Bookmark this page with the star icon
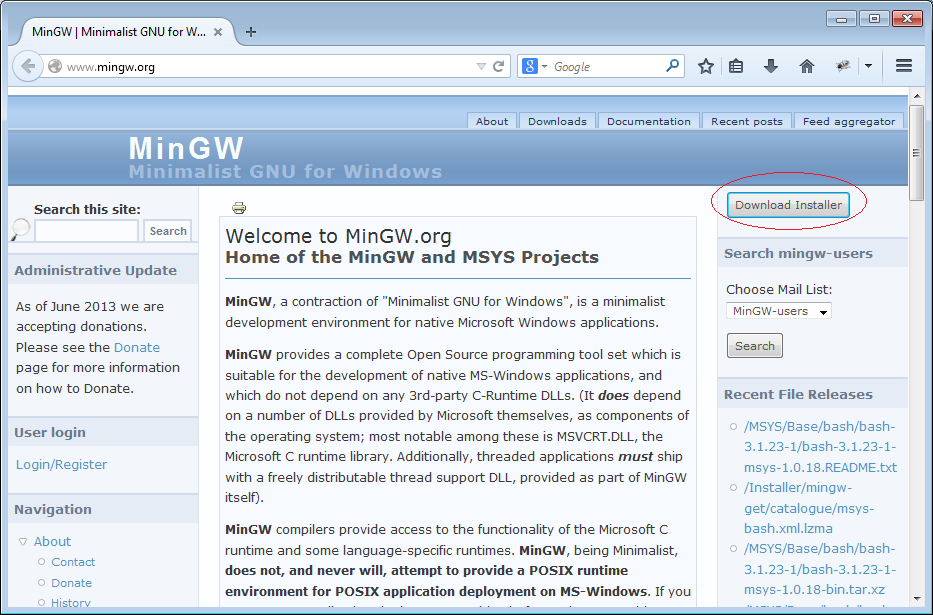This screenshot has height=615, width=933. tap(706, 66)
